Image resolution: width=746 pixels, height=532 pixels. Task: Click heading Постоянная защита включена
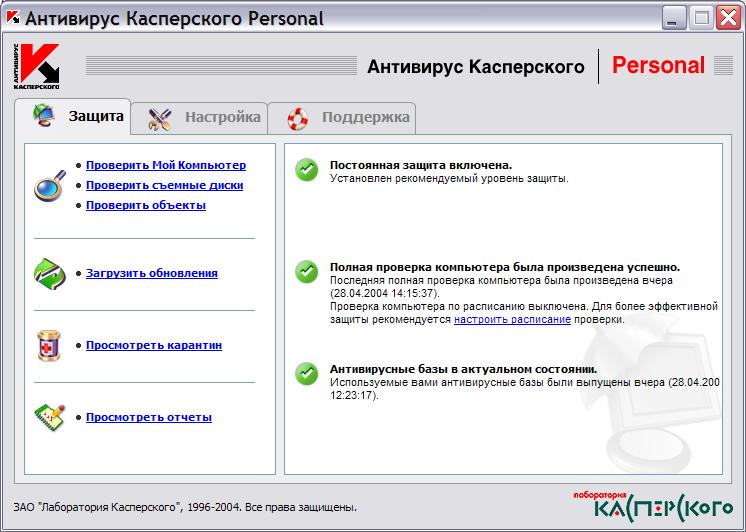(x=421, y=165)
